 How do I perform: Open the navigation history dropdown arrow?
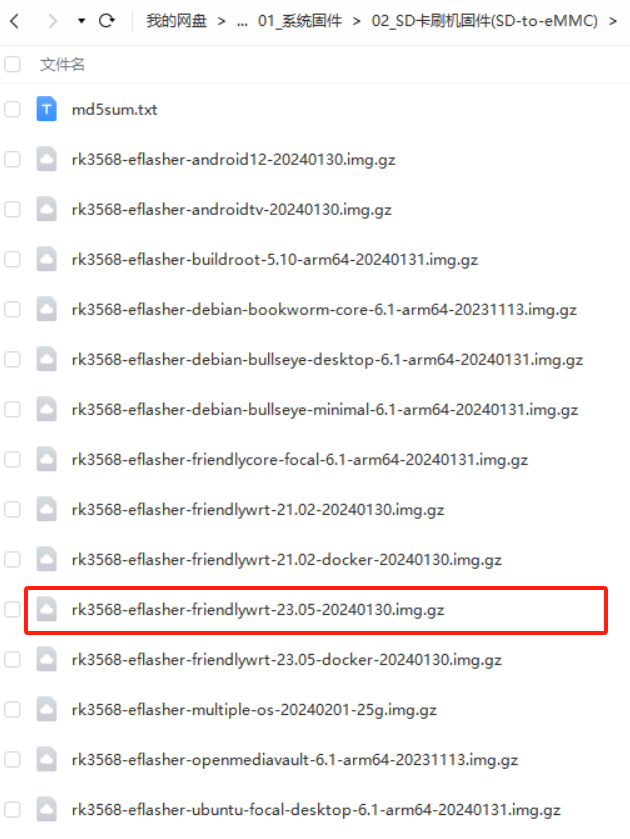[x=81, y=21]
